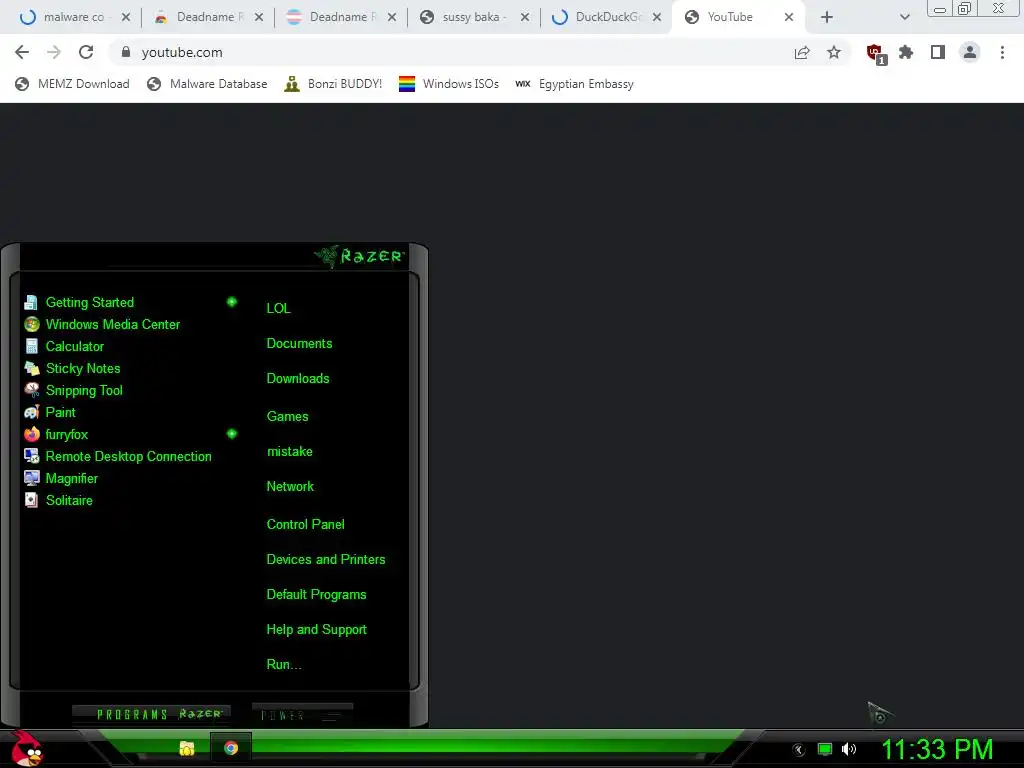Launch Getting Started from Start menu
1024x768 pixels.
89,302
